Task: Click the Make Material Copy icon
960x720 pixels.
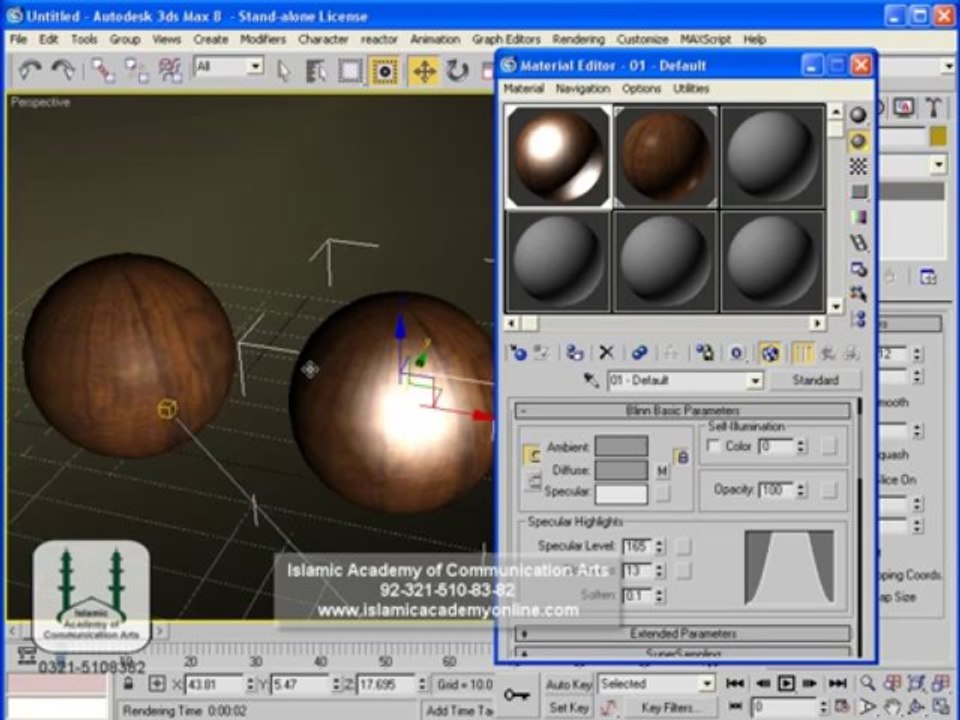Action: pos(639,353)
